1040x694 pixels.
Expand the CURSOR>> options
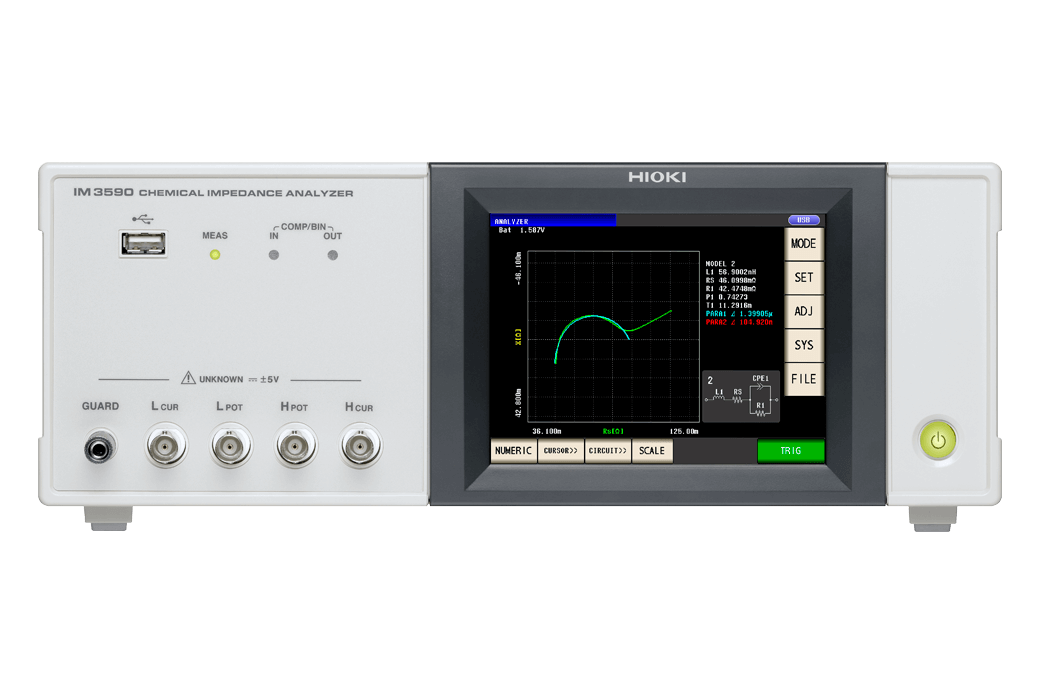560,451
